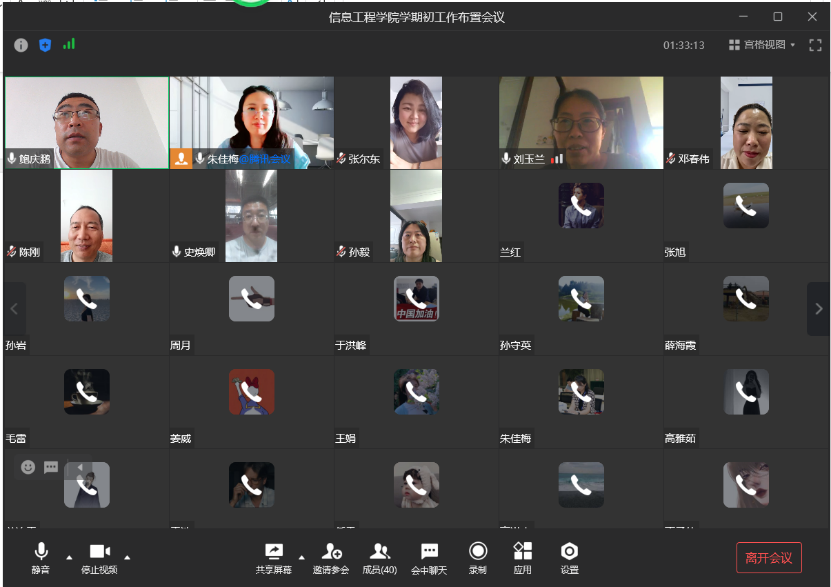Mute microphone with 静音 button
Screen dimensions: 831x587
tap(41, 558)
